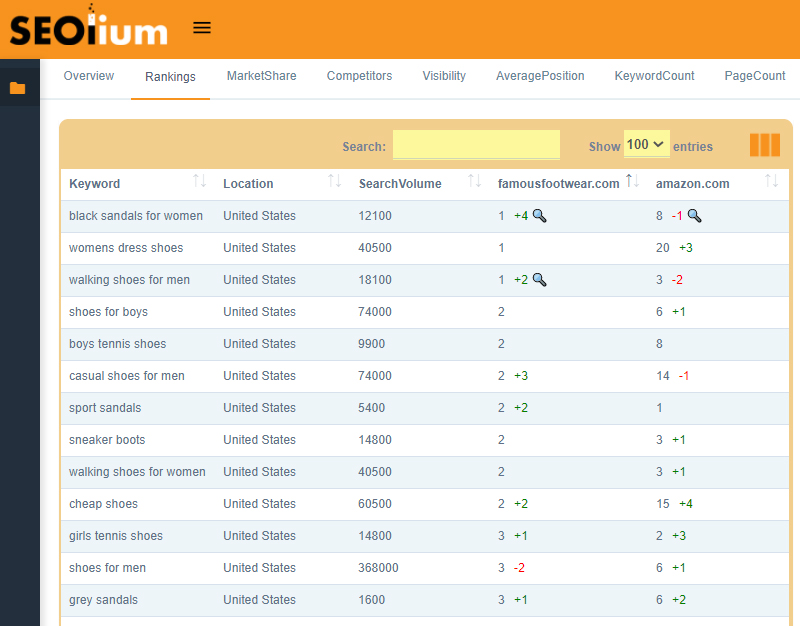Click search volume 12100
Screen dimensions: 800x626
pyautogui.click(x=375, y=216)
